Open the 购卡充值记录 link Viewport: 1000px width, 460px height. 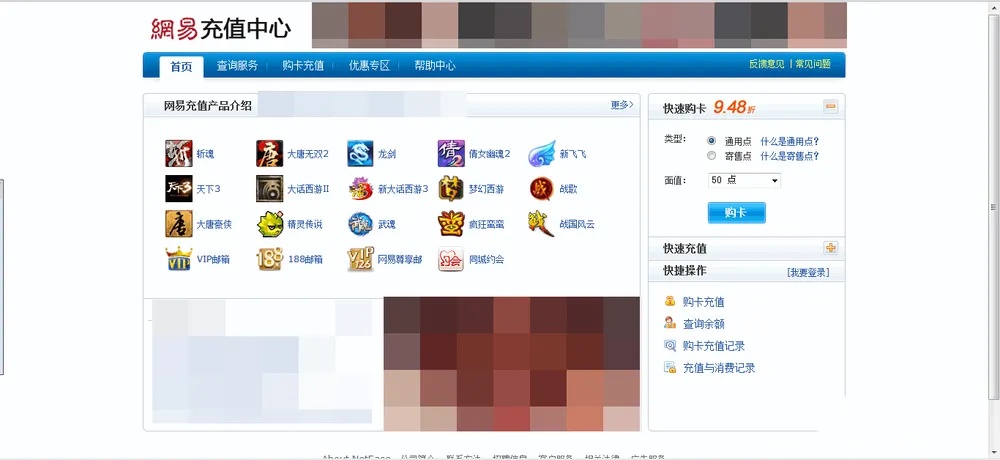click(x=714, y=346)
